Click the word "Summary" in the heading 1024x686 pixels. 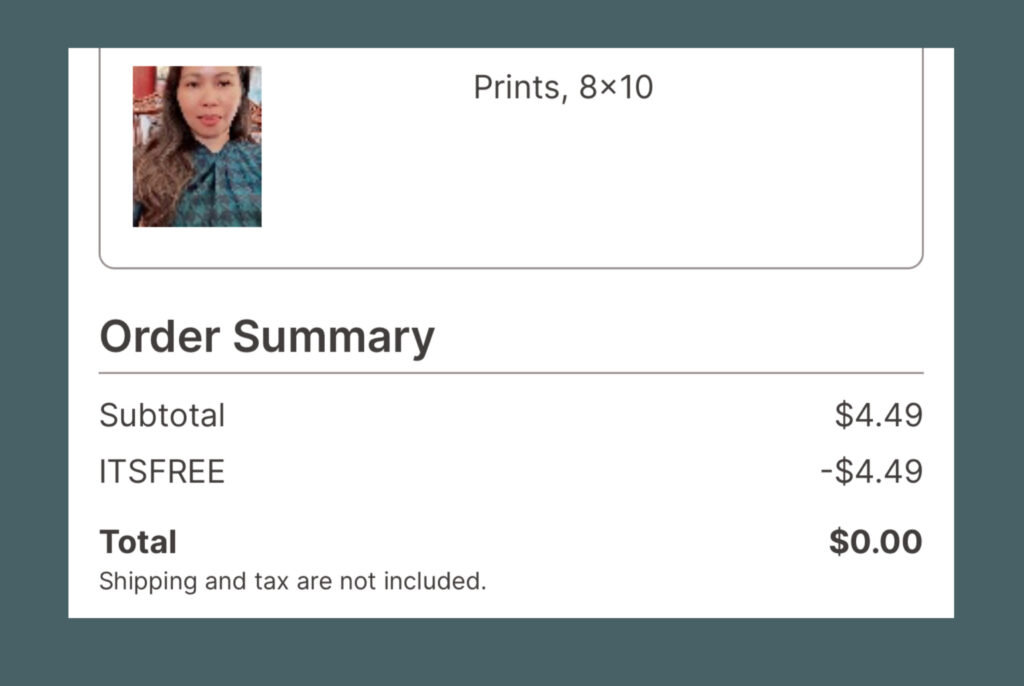click(334, 338)
